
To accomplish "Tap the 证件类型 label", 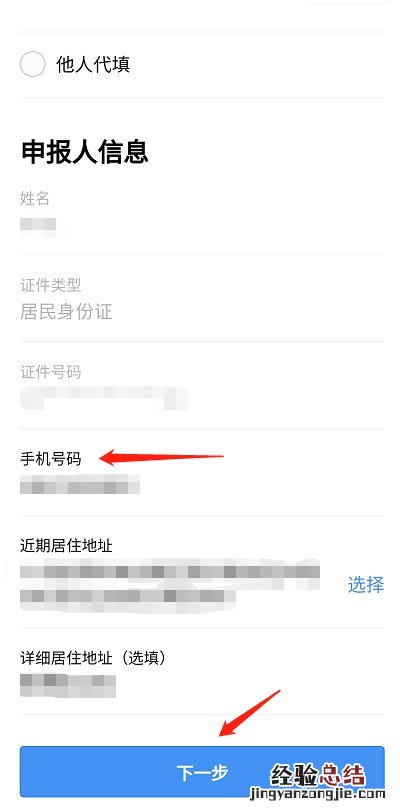I will tap(50, 285).
